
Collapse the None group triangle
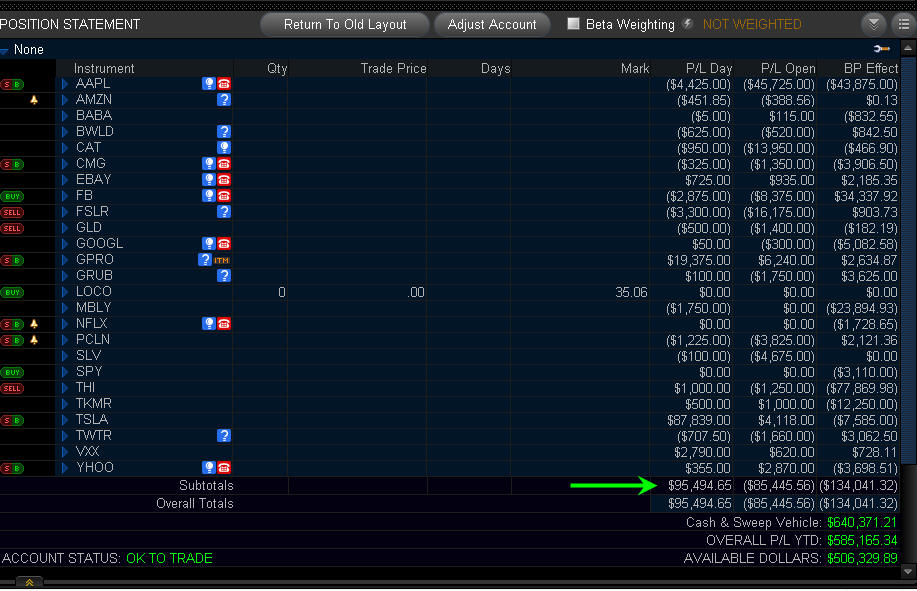(5, 50)
